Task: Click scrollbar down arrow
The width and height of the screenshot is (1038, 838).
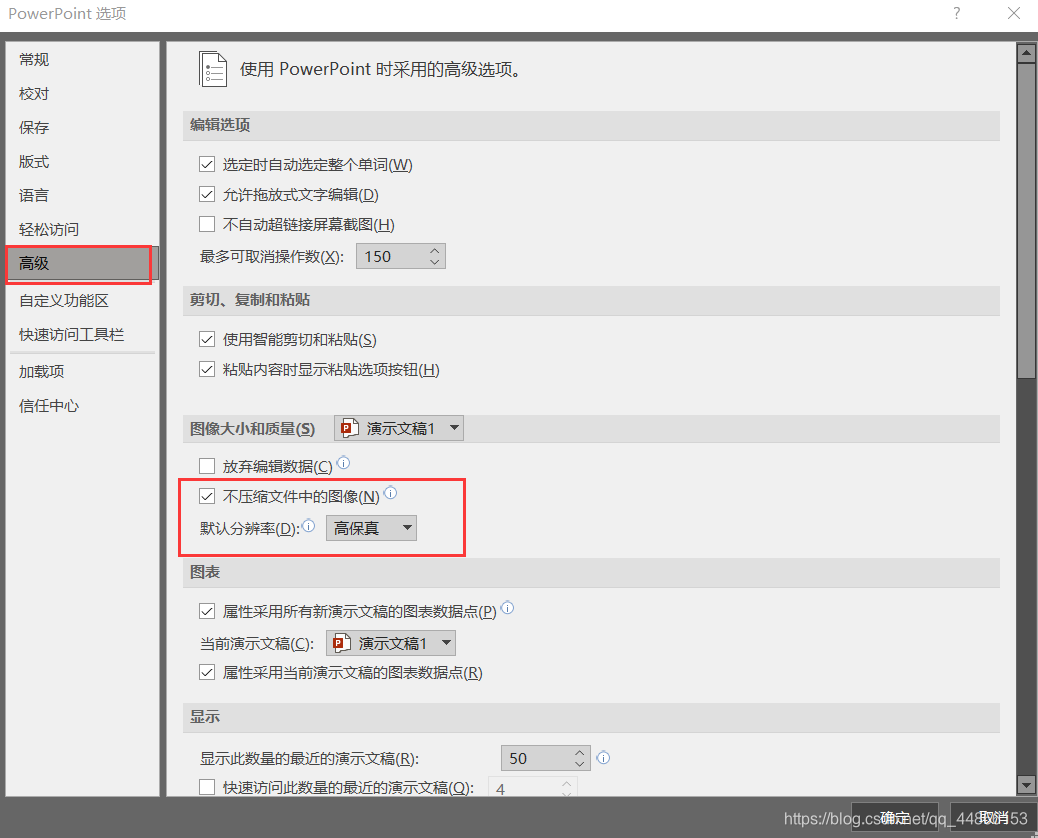Action: tap(1026, 785)
